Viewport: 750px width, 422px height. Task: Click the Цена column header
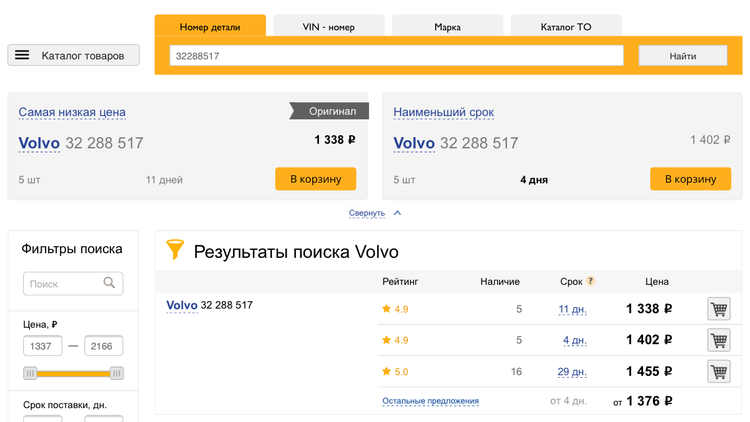(657, 281)
